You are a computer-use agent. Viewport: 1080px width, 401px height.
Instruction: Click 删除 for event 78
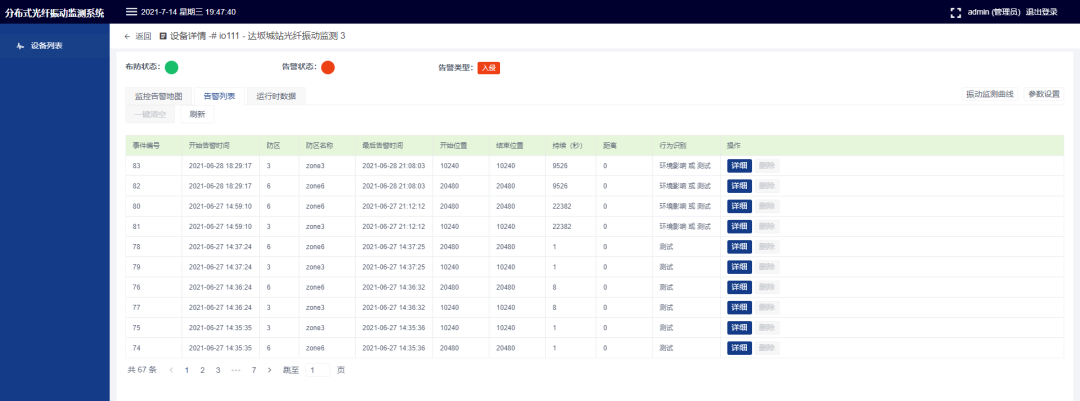click(767, 247)
